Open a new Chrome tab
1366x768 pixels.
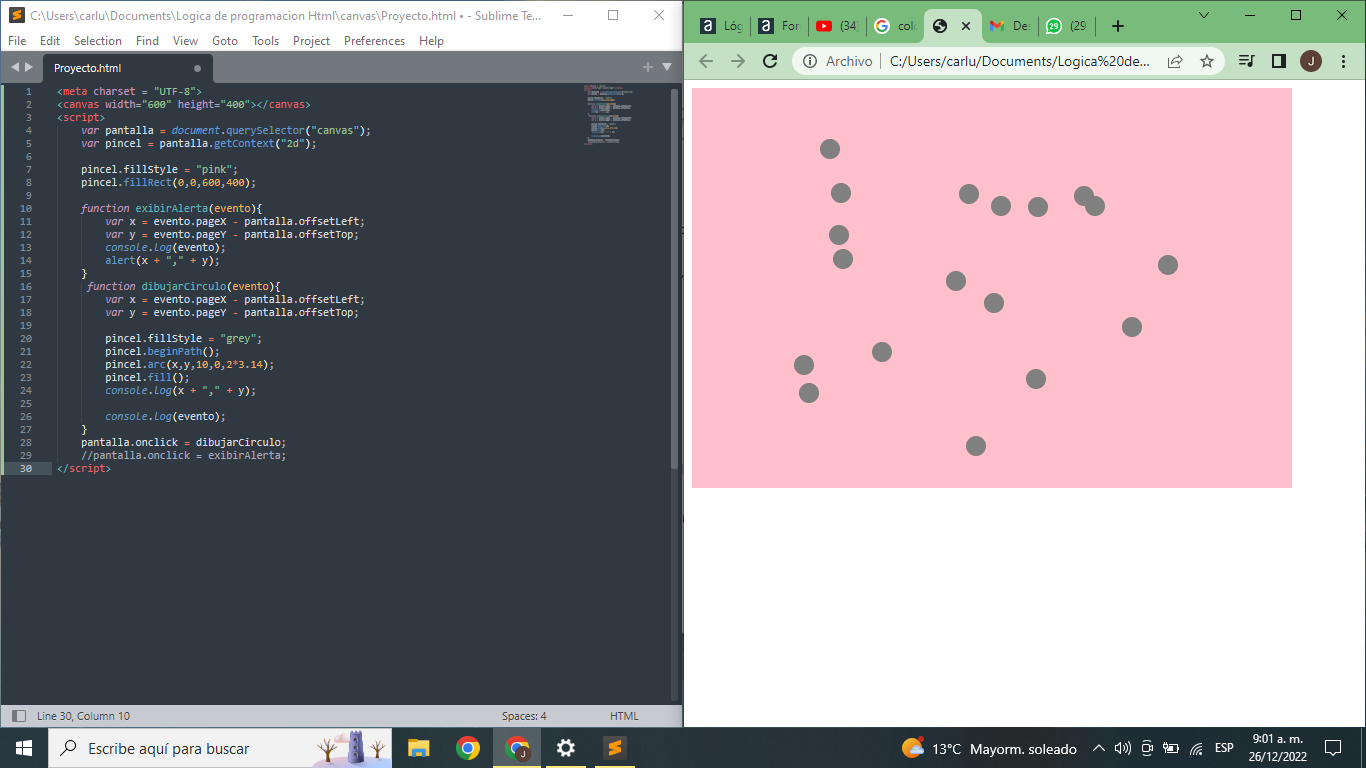coord(1118,26)
